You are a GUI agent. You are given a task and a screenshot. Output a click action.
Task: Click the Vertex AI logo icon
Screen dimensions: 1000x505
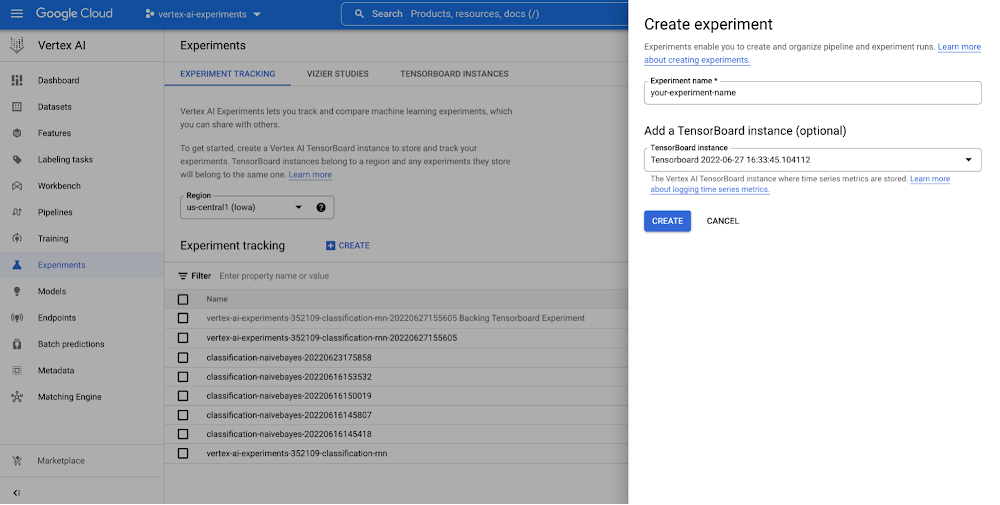coord(17,45)
